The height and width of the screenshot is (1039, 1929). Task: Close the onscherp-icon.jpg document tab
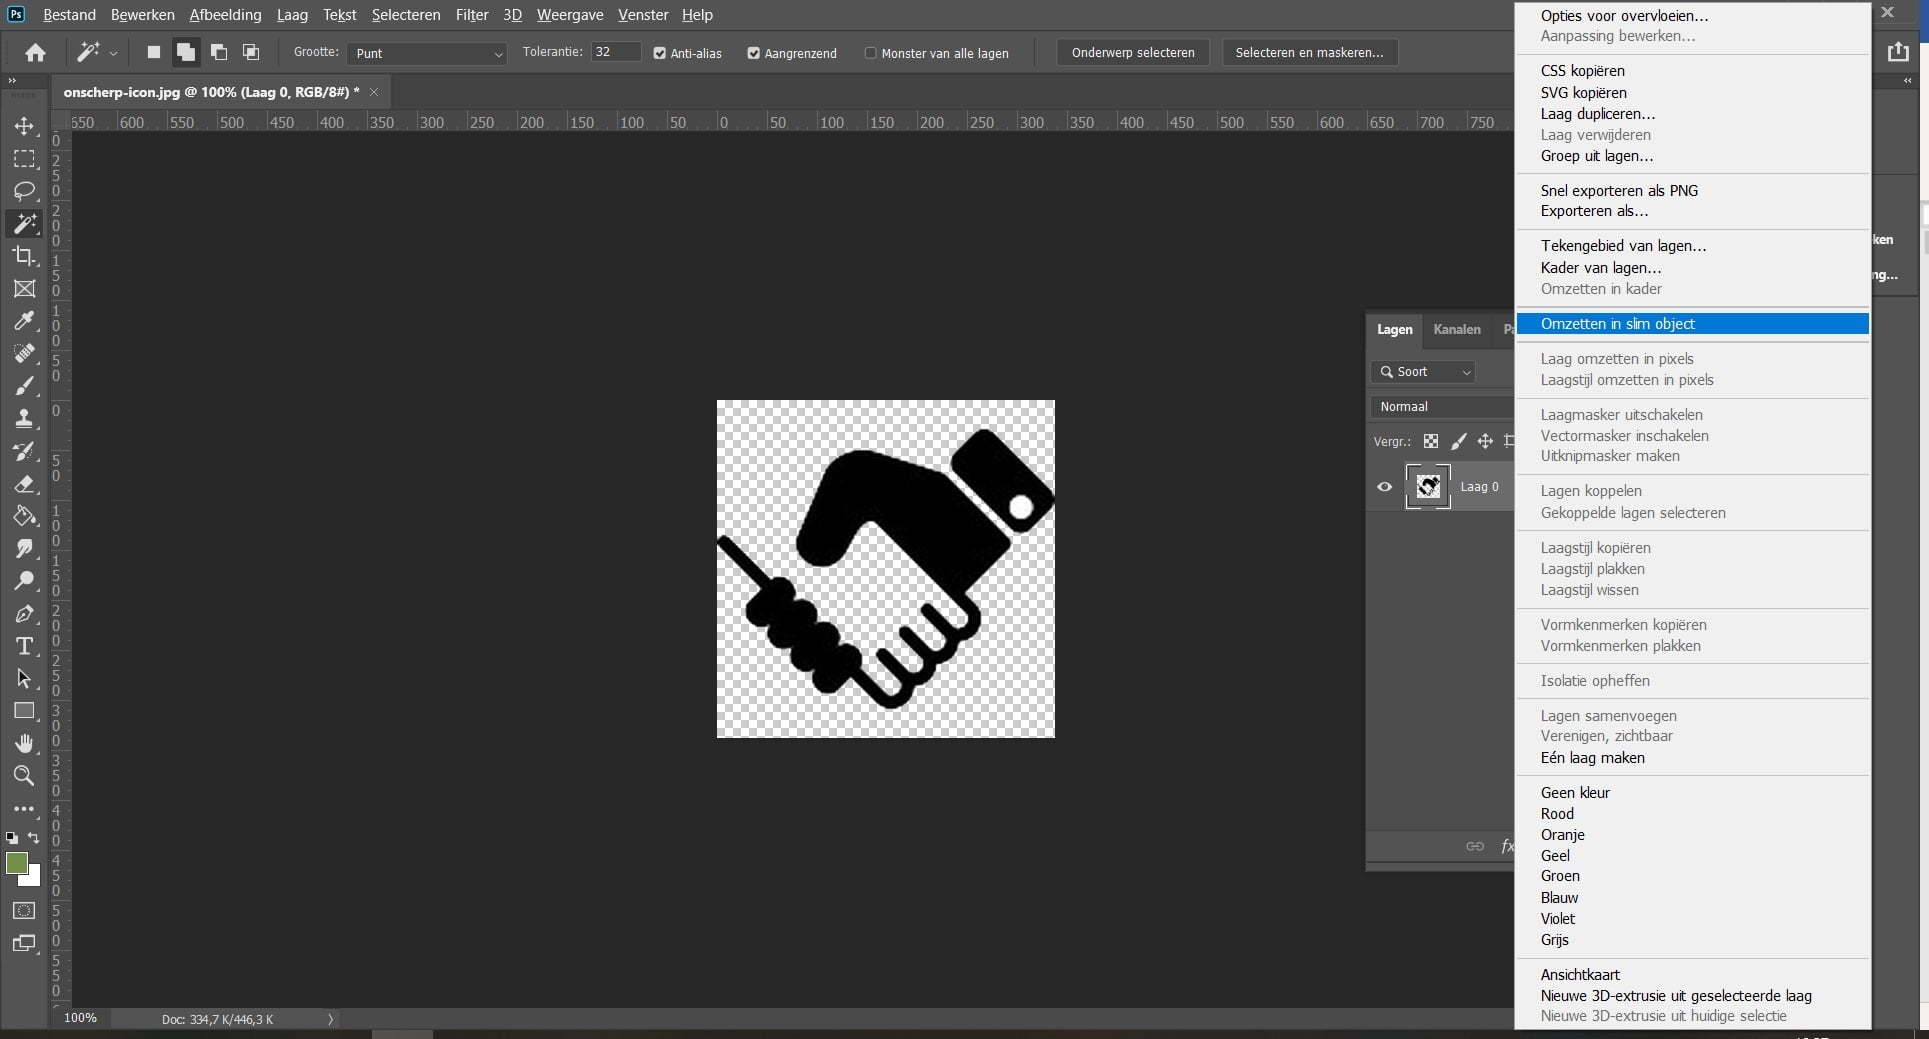(374, 92)
